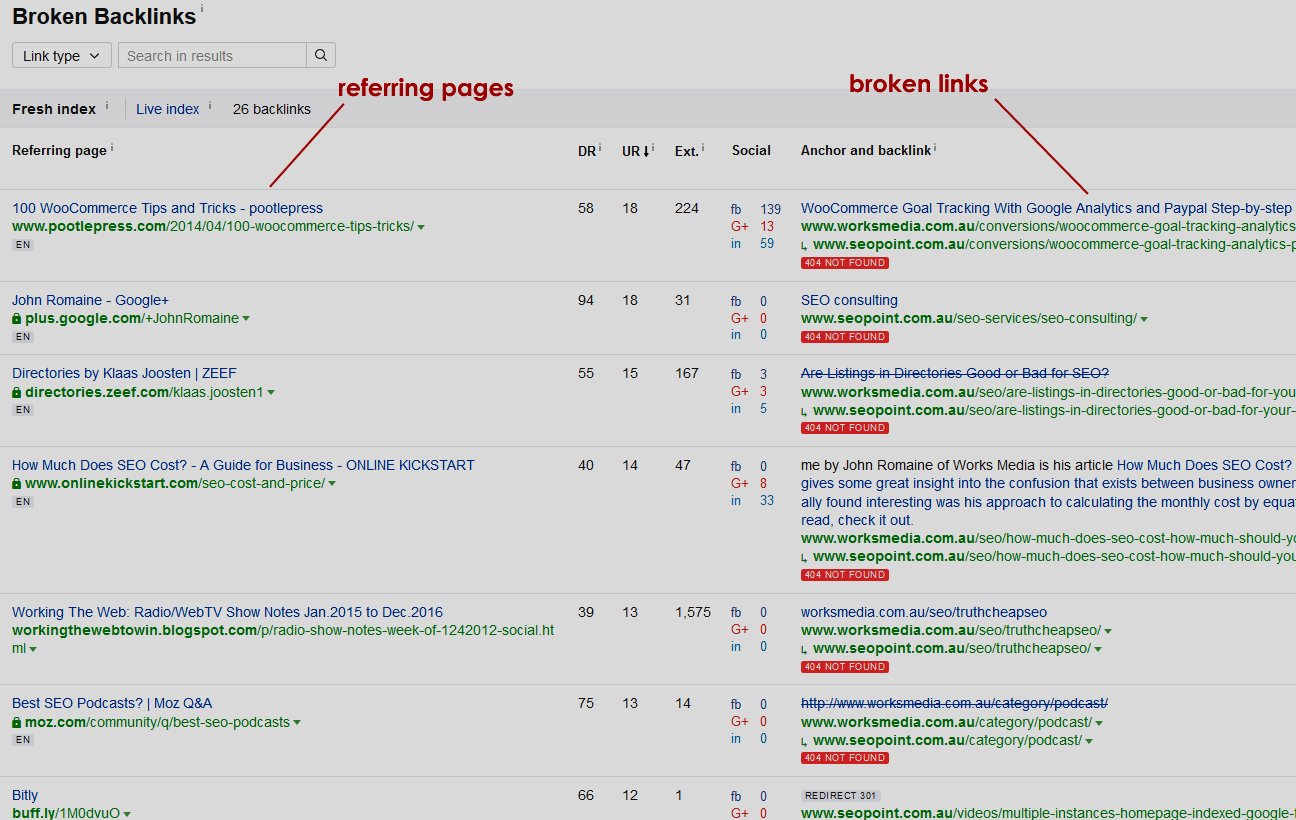Open How Much Does SEO Cost guide link
The width and height of the screenshot is (1296, 820).
243,466
